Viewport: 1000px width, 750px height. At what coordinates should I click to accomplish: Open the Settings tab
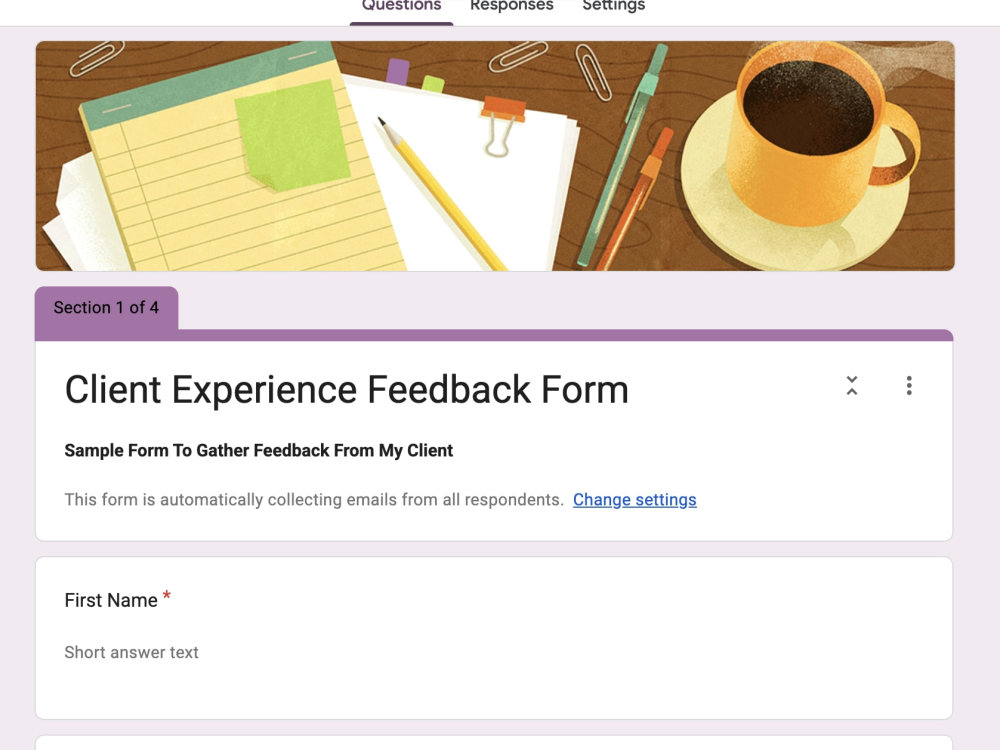[x=614, y=6]
